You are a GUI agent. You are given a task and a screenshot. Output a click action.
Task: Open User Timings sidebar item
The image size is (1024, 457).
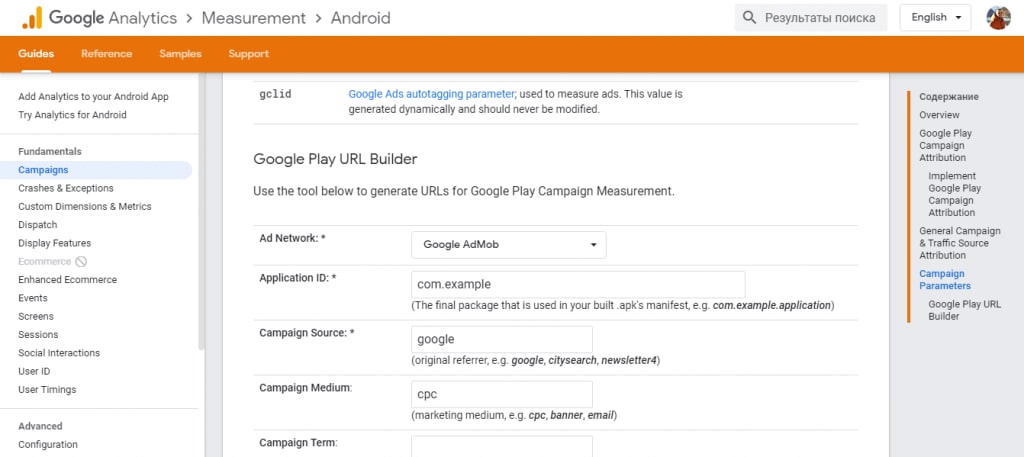(x=47, y=389)
